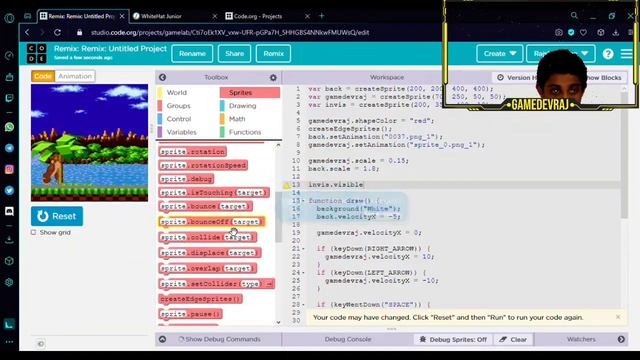Open the help question mark icon
The image size is (640, 360).
608,54
